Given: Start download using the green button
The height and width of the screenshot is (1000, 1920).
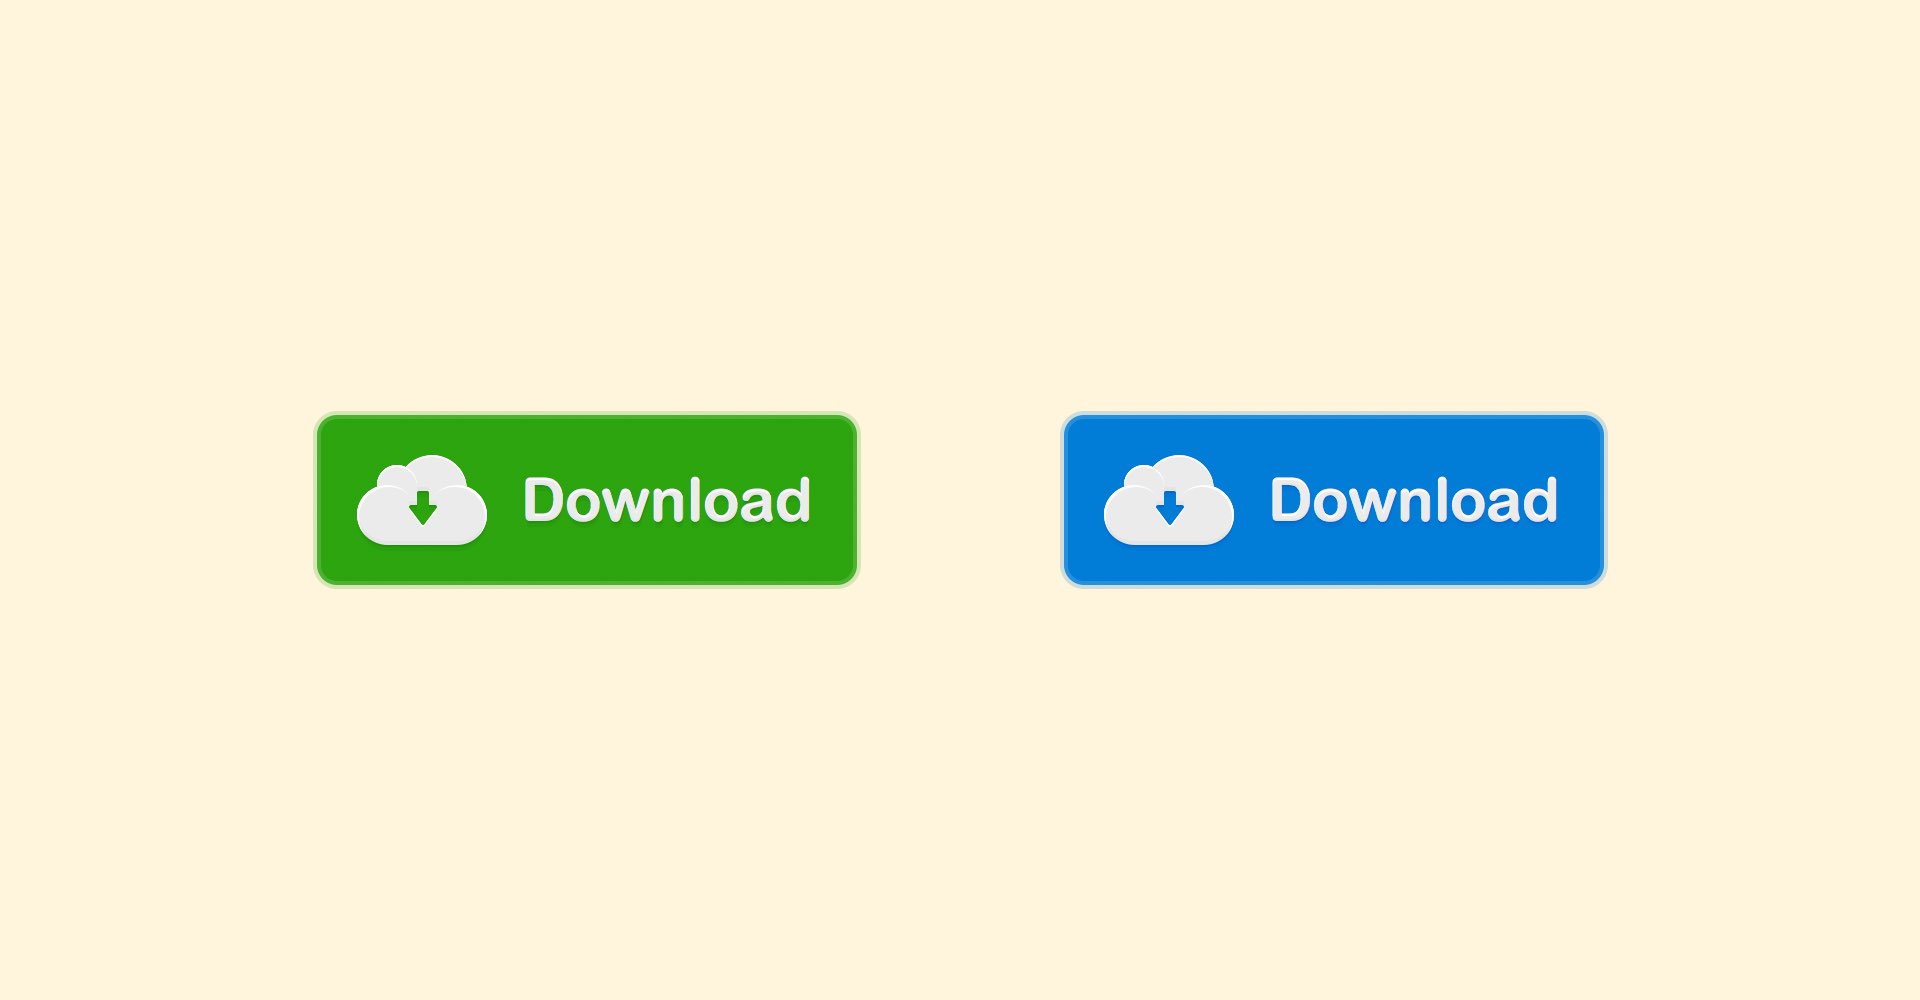Looking at the screenshot, I should (x=587, y=500).
